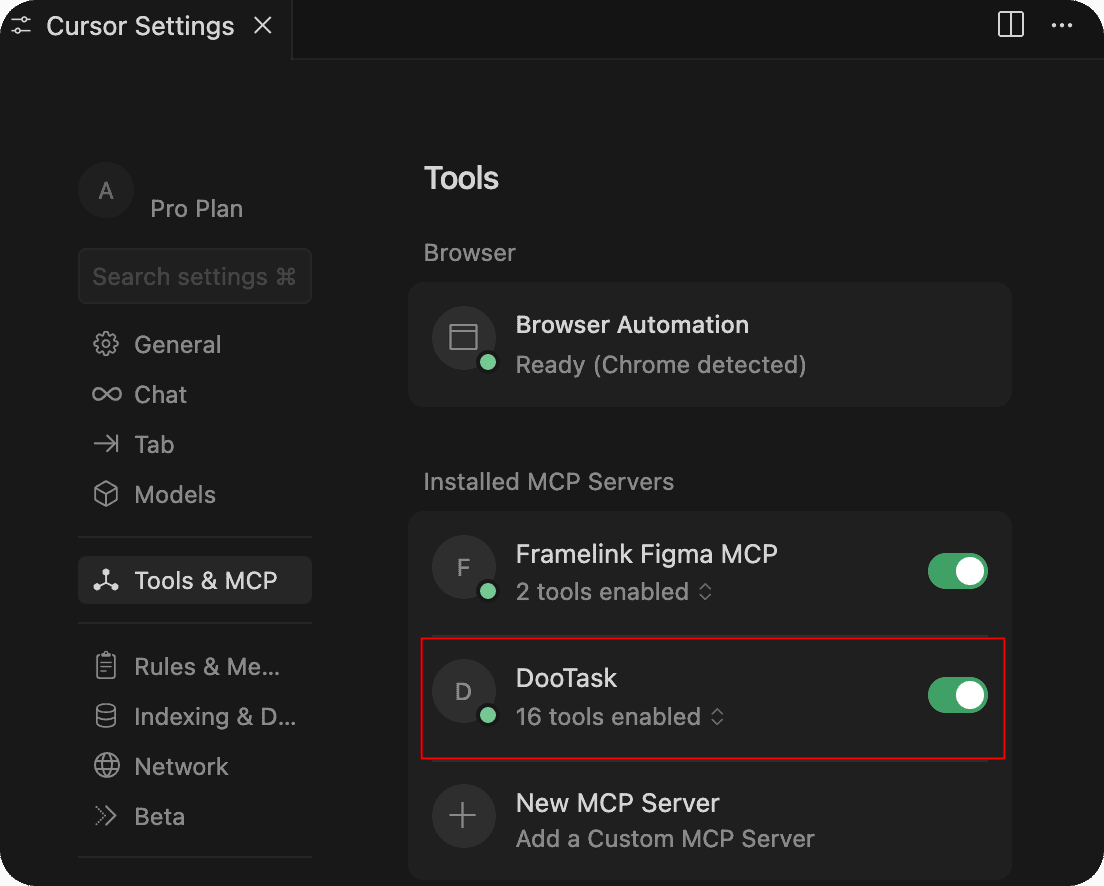Open the Network settings section
The height and width of the screenshot is (886, 1104).
click(181, 767)
